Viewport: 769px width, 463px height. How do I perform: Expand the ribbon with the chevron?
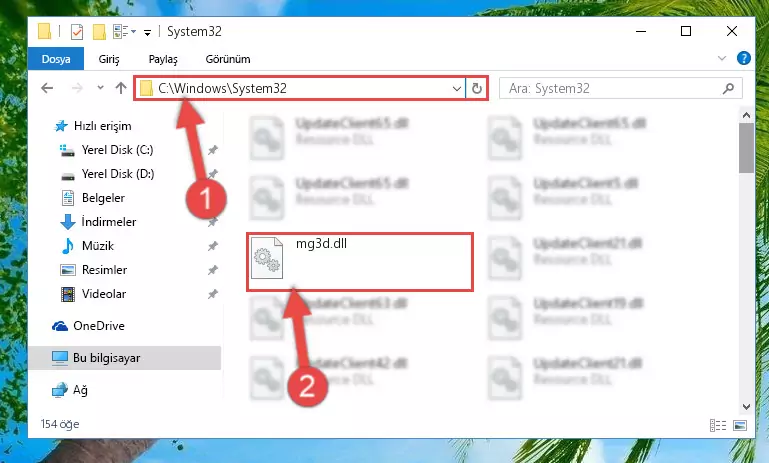[x=722, y=58]
